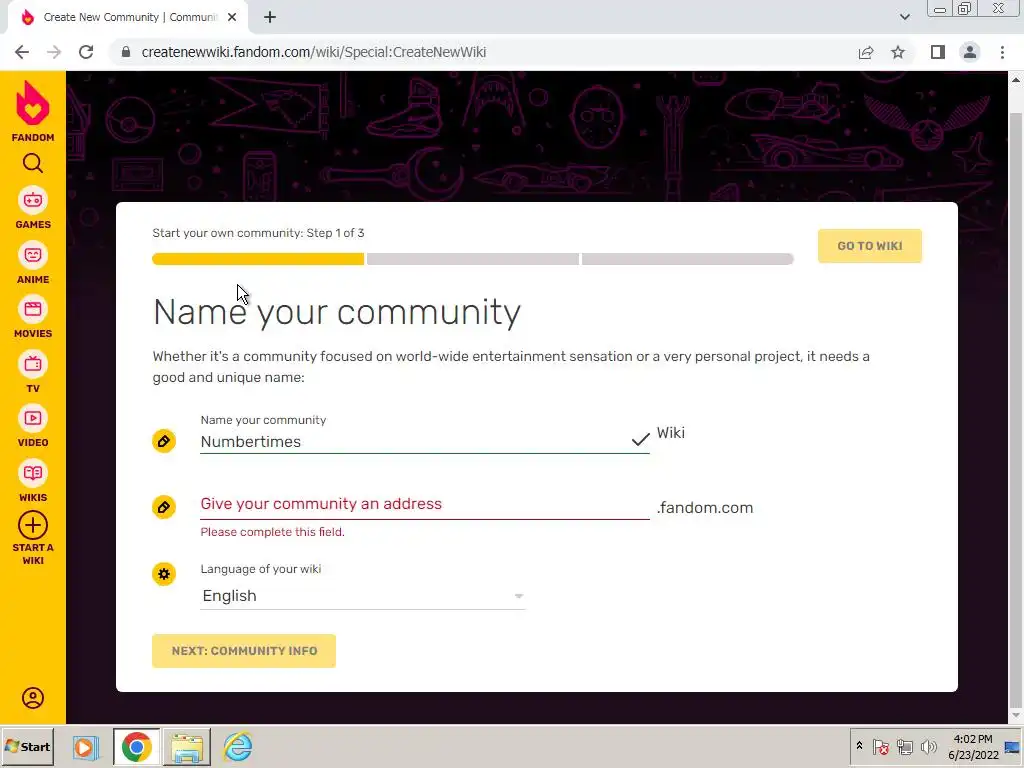This screenshot has height=768, width=1024.
Task: Open the Windows Start button
Action: [27, 747]
